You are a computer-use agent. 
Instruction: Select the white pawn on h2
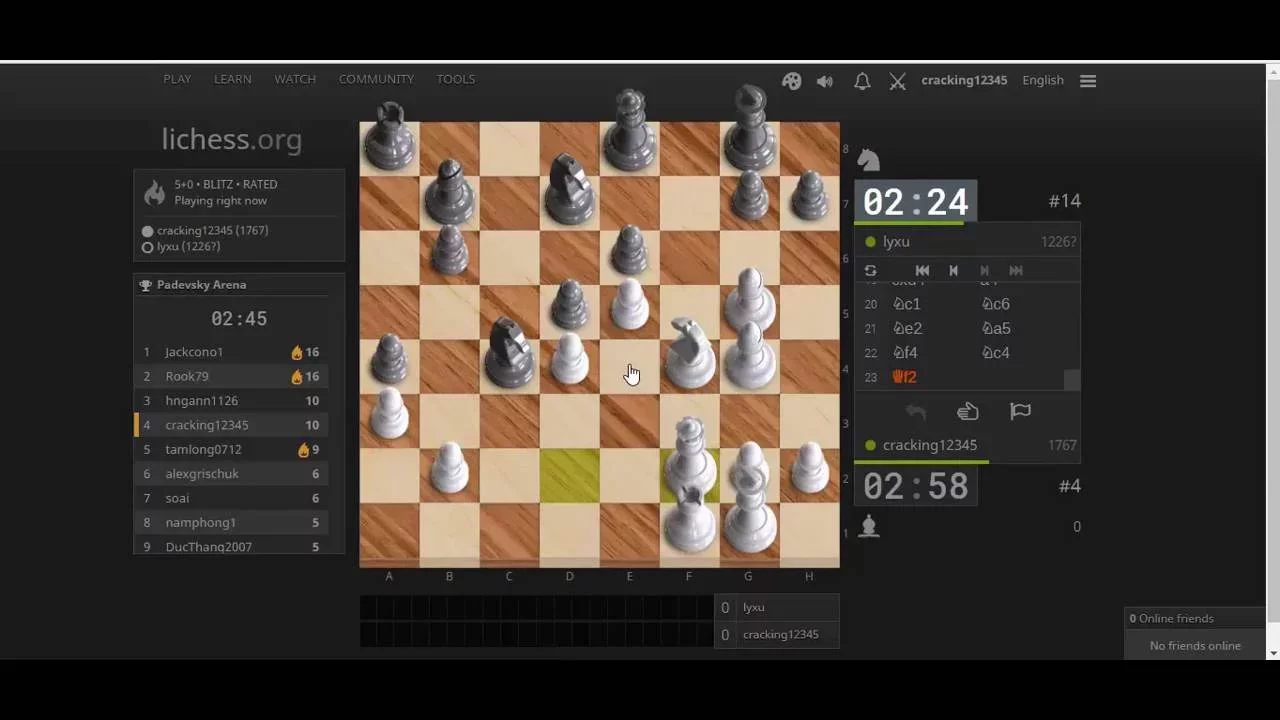[x=809, y=469]
